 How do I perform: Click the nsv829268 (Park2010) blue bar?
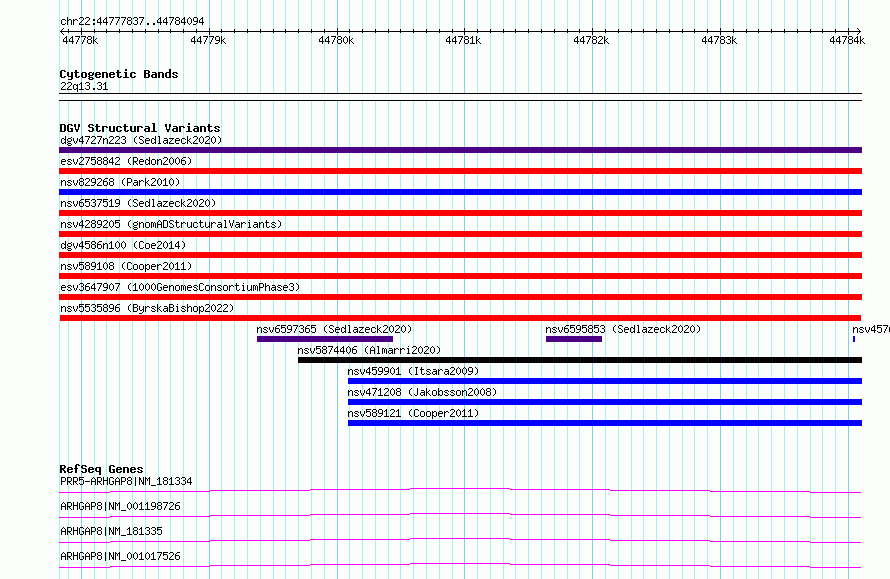coord(460,192)
